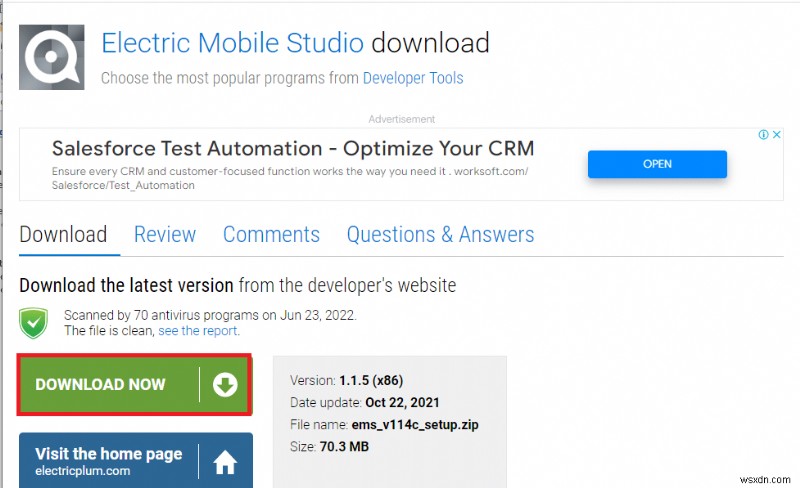Select the Download tab
The width and height of the screenshot is (800, 488).
pyautogui.click(x=63, y=234)
